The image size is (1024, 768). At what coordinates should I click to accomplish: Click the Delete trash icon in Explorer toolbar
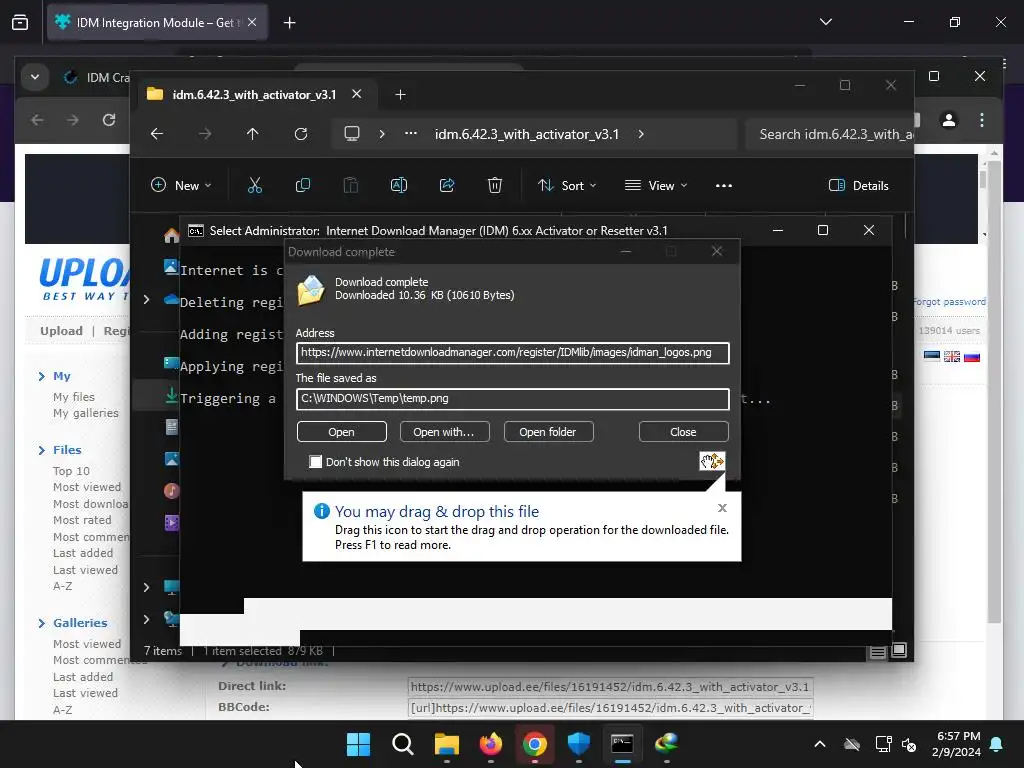click(495, 185)
